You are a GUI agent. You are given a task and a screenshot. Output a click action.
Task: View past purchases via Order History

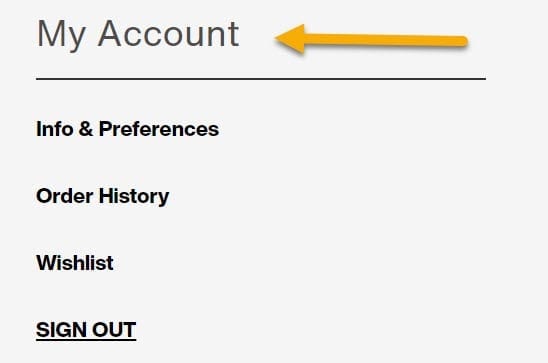pyautogui.click(x=102, y=196)
